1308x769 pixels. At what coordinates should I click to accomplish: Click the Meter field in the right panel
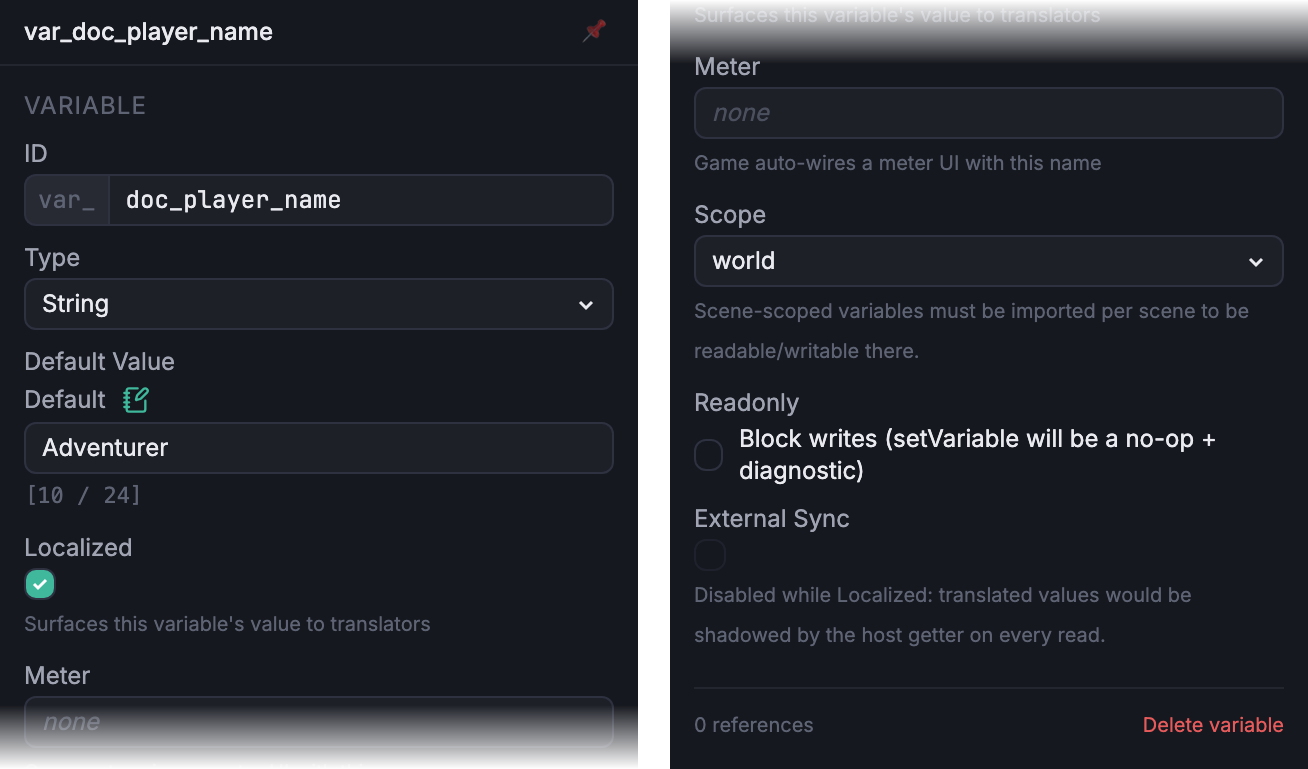coord(989,113)
